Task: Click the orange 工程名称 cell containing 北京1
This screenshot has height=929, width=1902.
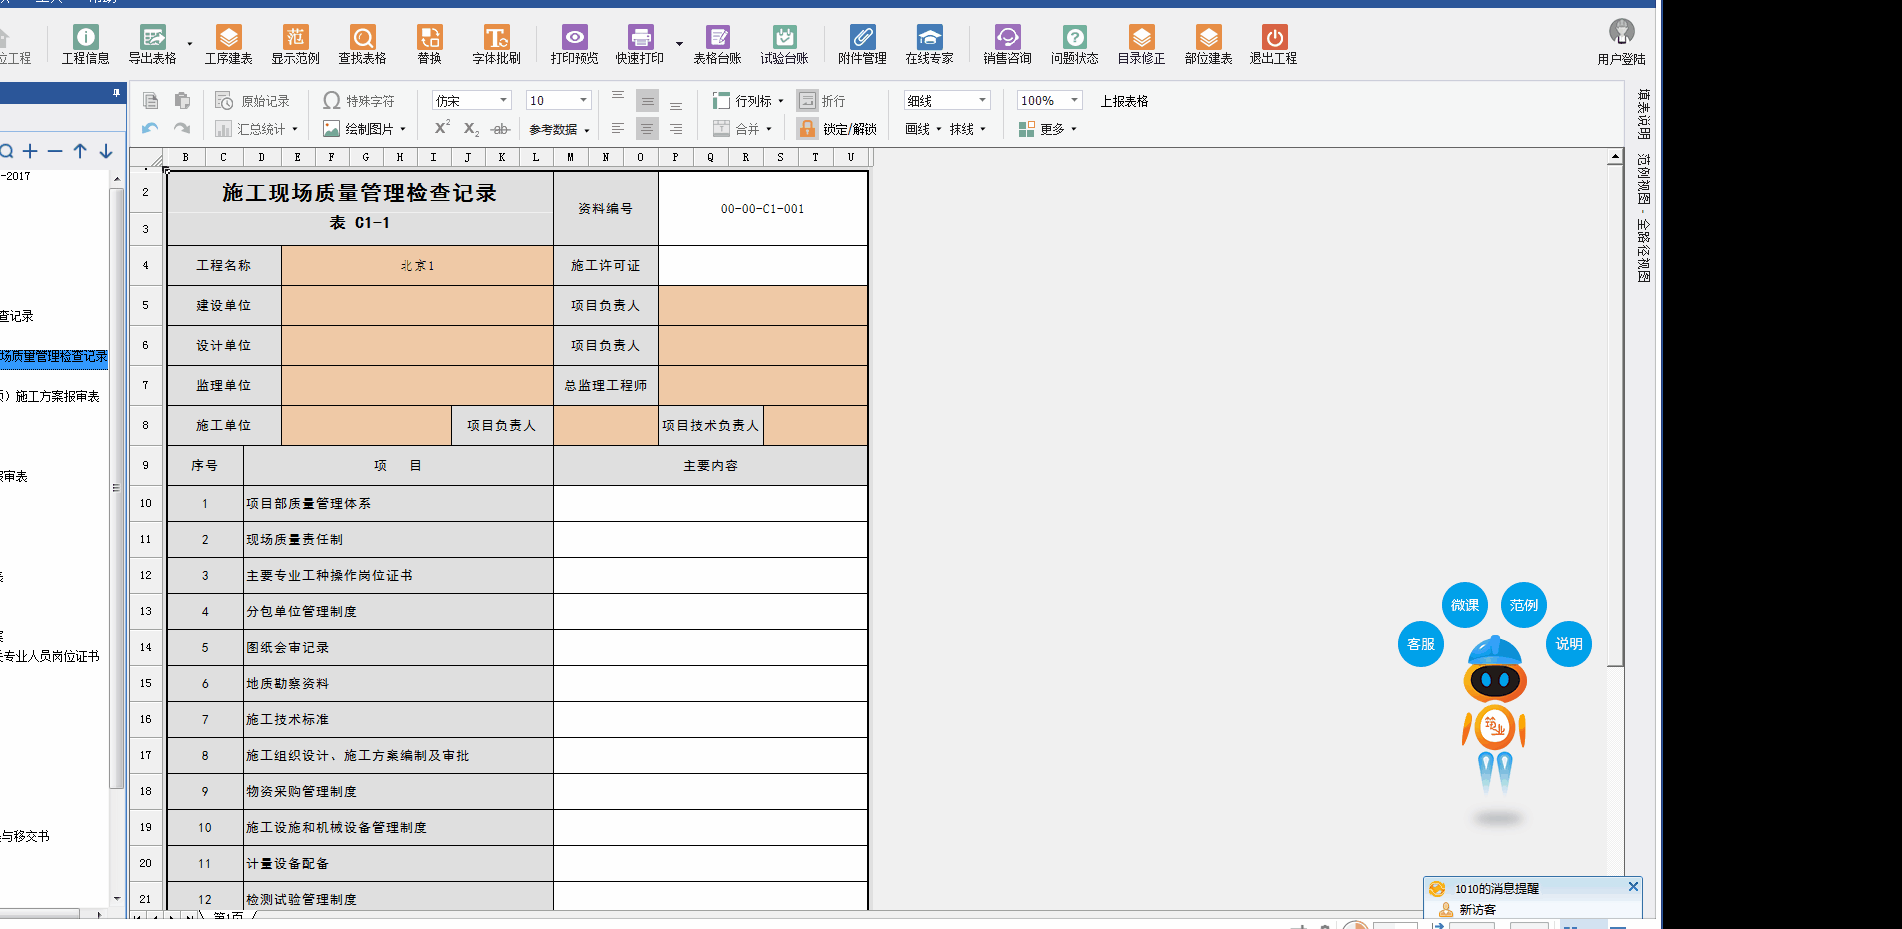Action: (x=417, y=266)
